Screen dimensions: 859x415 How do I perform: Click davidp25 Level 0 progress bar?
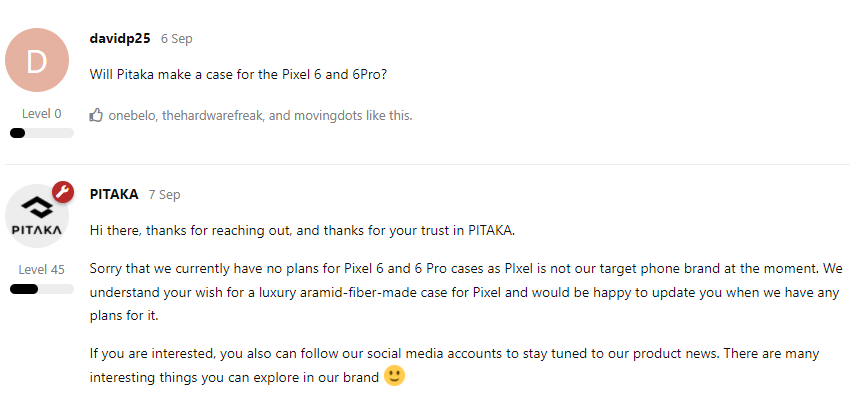coord(42,133)
